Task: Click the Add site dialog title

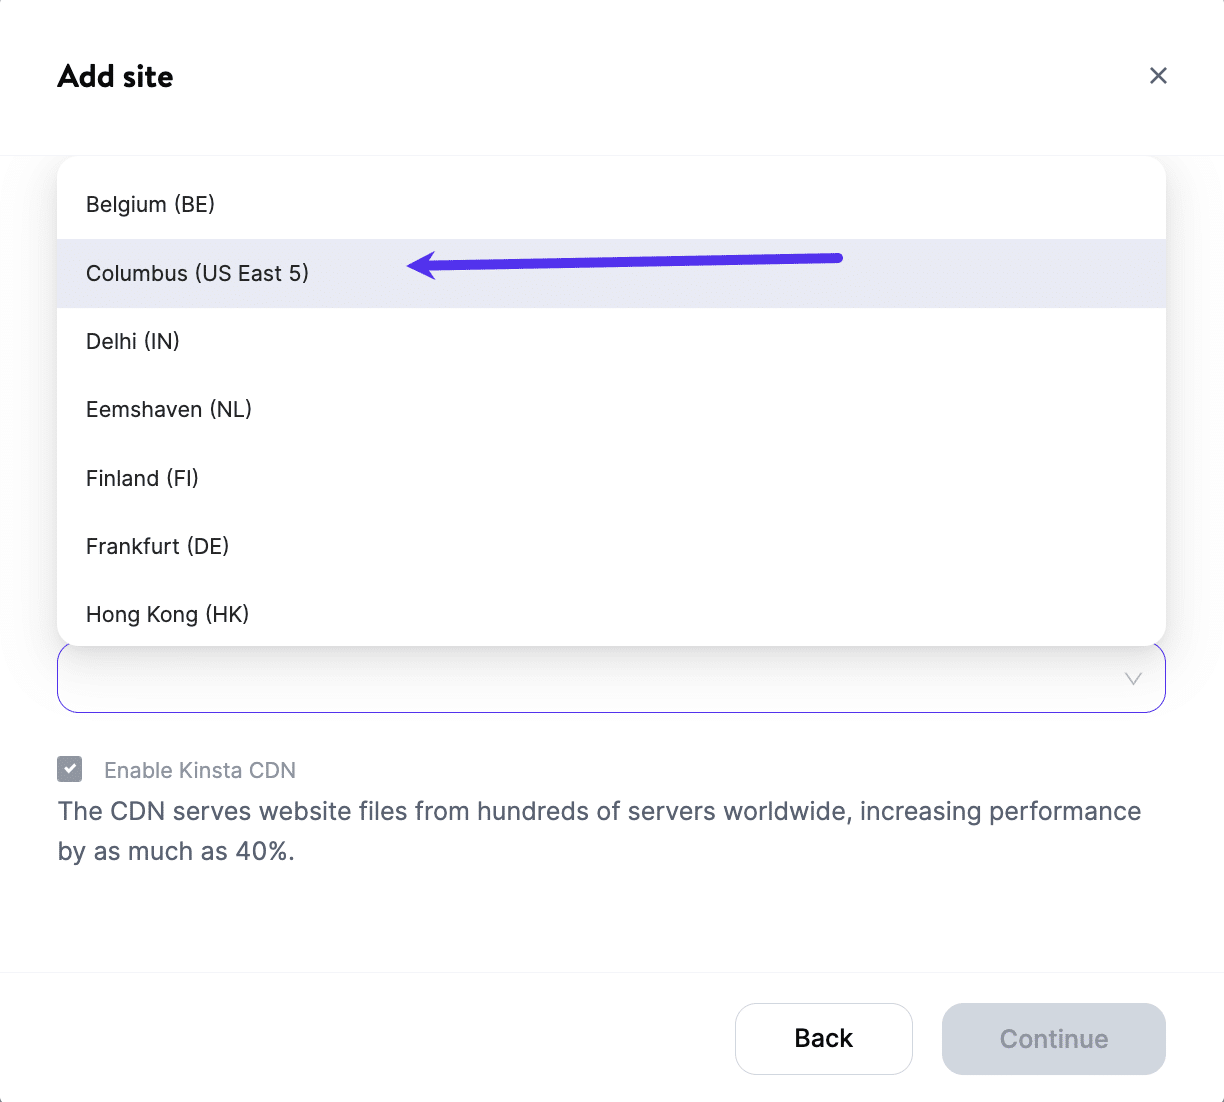Action: point(115,76)
